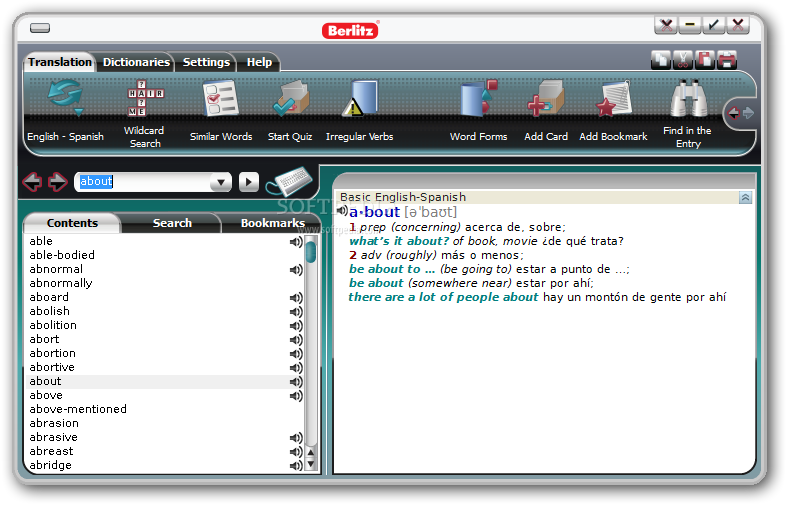Show Word Forms for entry

coord(478,98)
